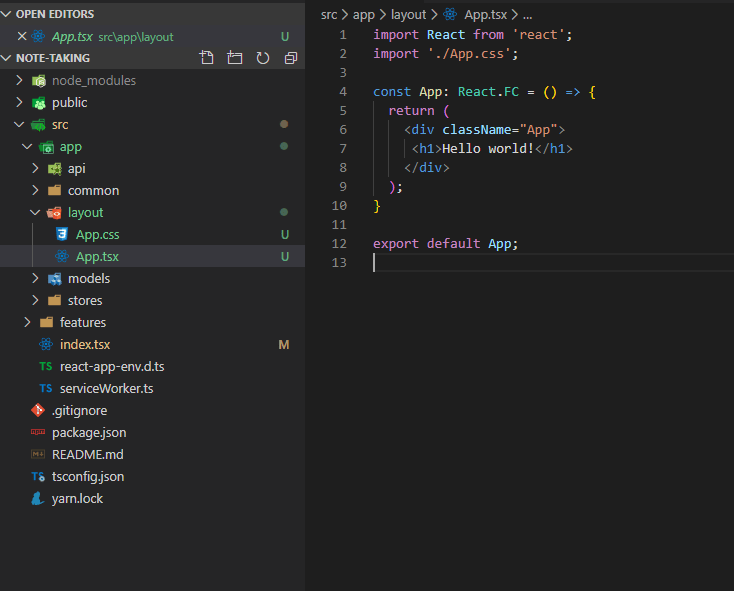This screenshot has width=734, height=591.
Task: Click the React icon next to index.tsx
Action: (x=46, y=344)
